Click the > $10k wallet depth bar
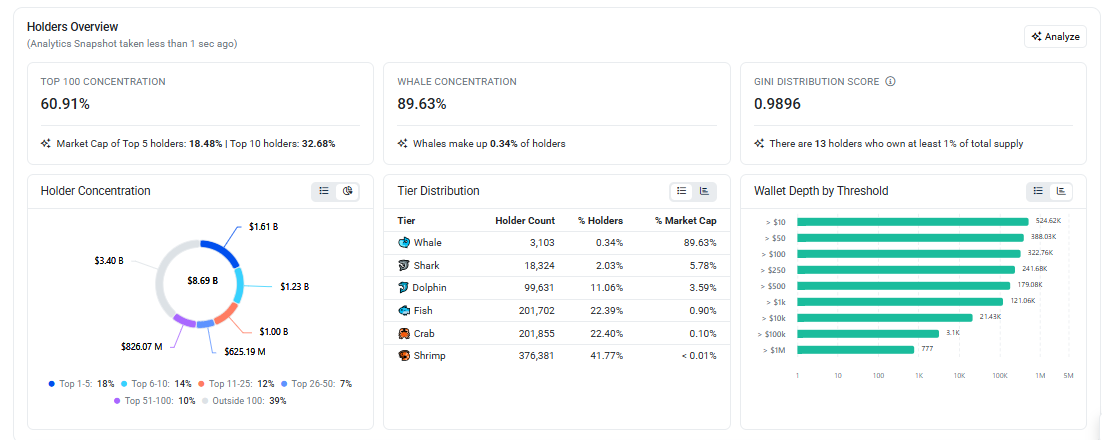Image resolution: width=1102 pixels, height=440 pixels. (x=885, y=318)
